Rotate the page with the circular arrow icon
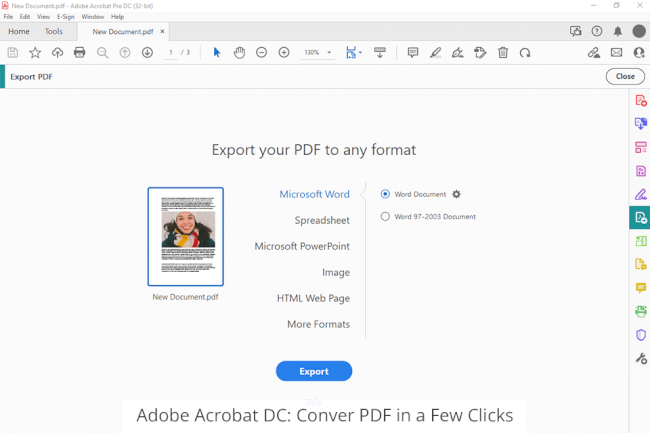Screen dimensions: 650x433 [525, 53]
